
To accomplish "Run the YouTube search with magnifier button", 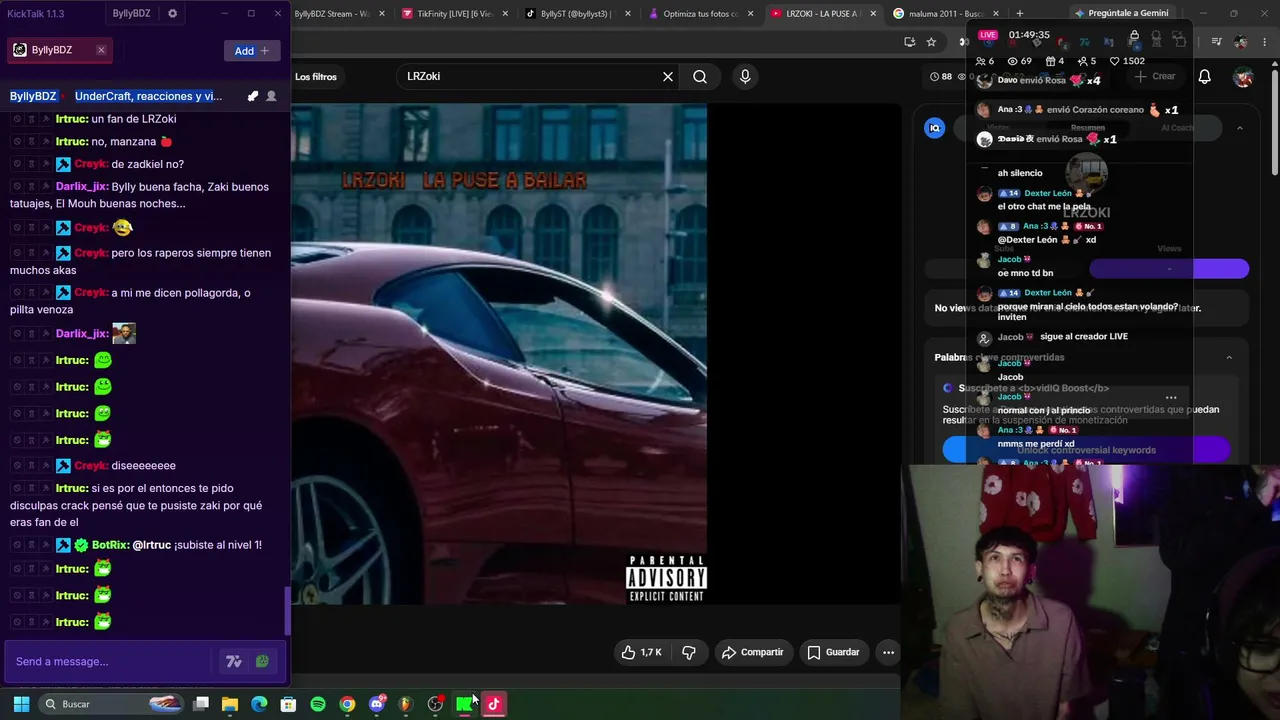I will tap(700, 76).
